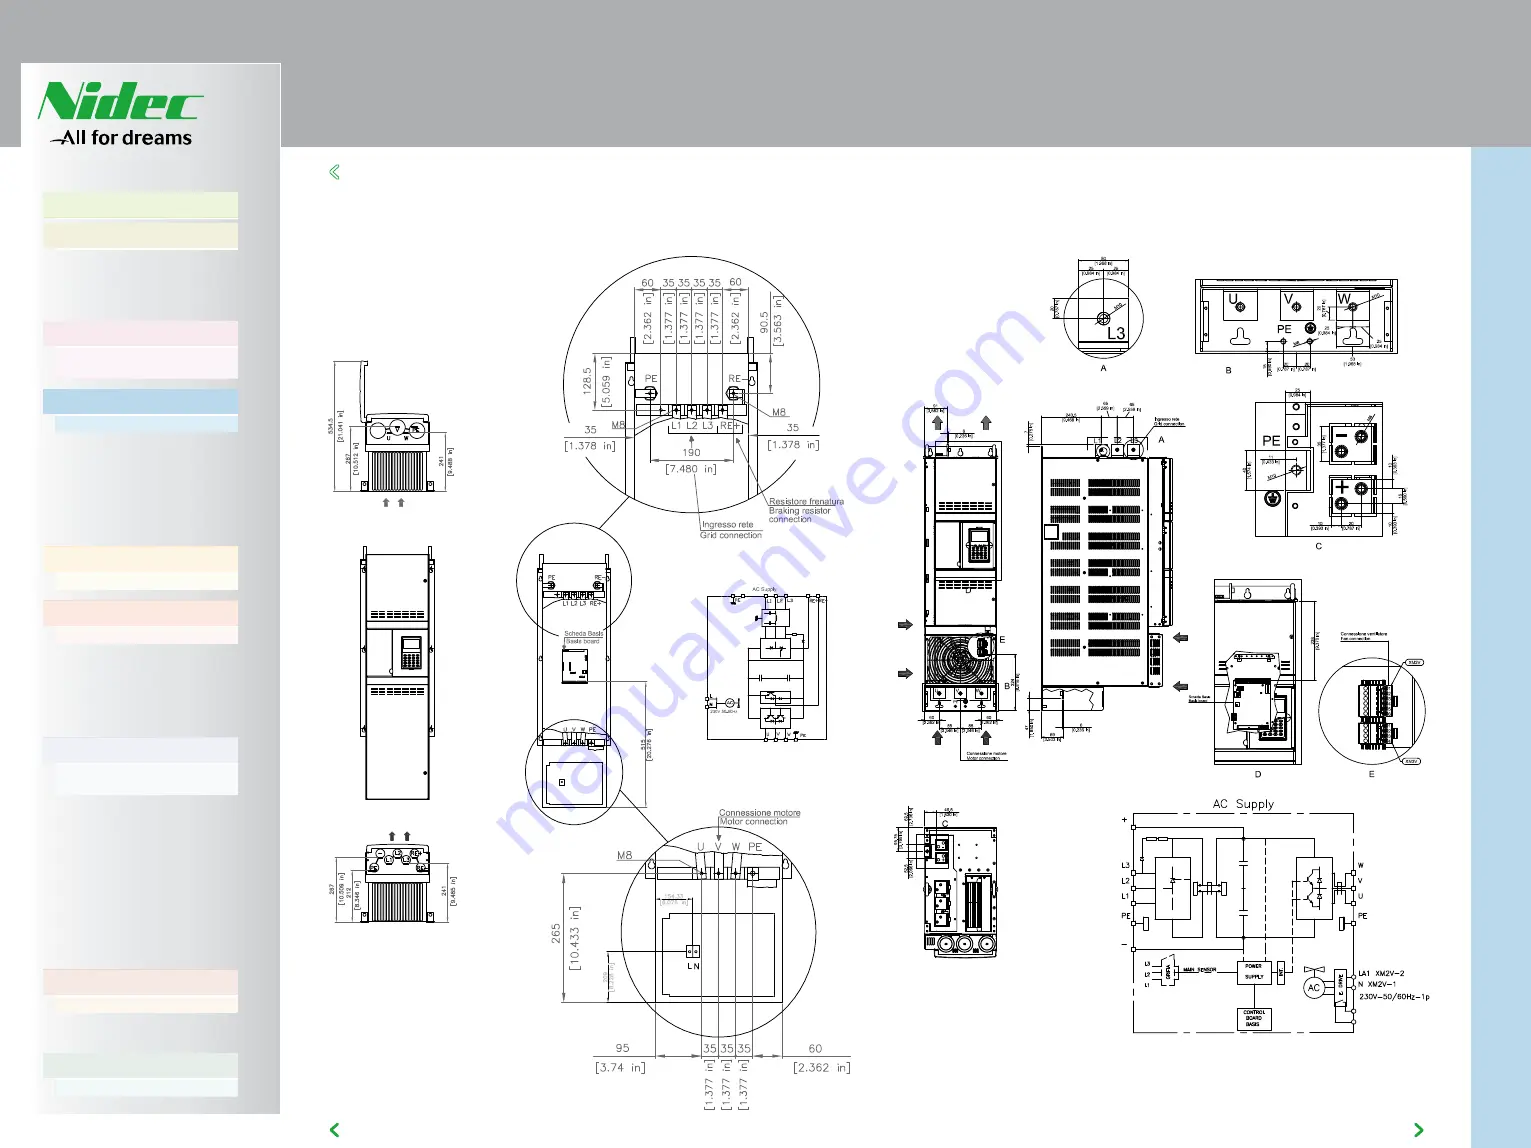The width and height of the screenshot is (1531, 1148).
Task: Click the 'POWER SUPPLY' block in schematic
Action: pos(1253,972)
